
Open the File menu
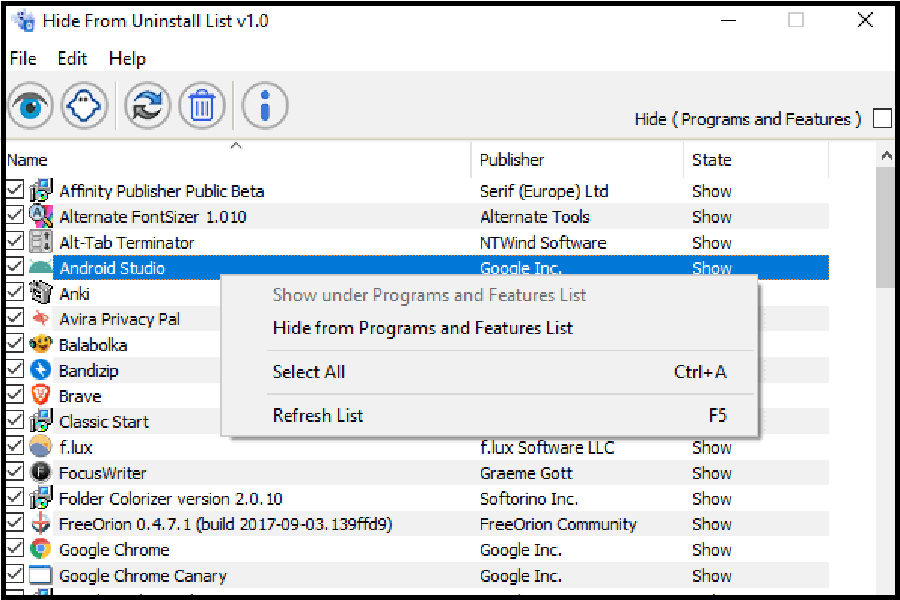pyautogui.click(x=23, y=59)
